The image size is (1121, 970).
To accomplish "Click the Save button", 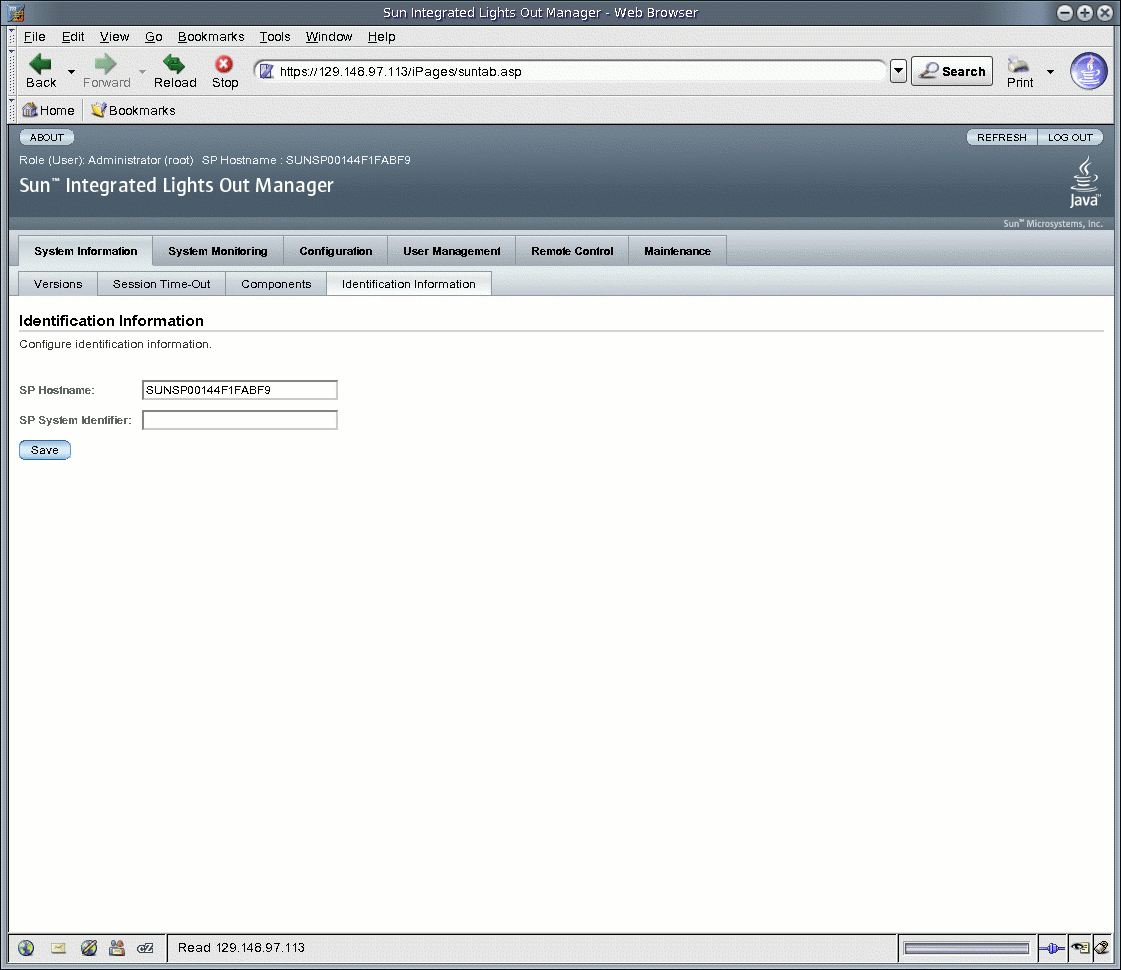I will coord(44,450).
